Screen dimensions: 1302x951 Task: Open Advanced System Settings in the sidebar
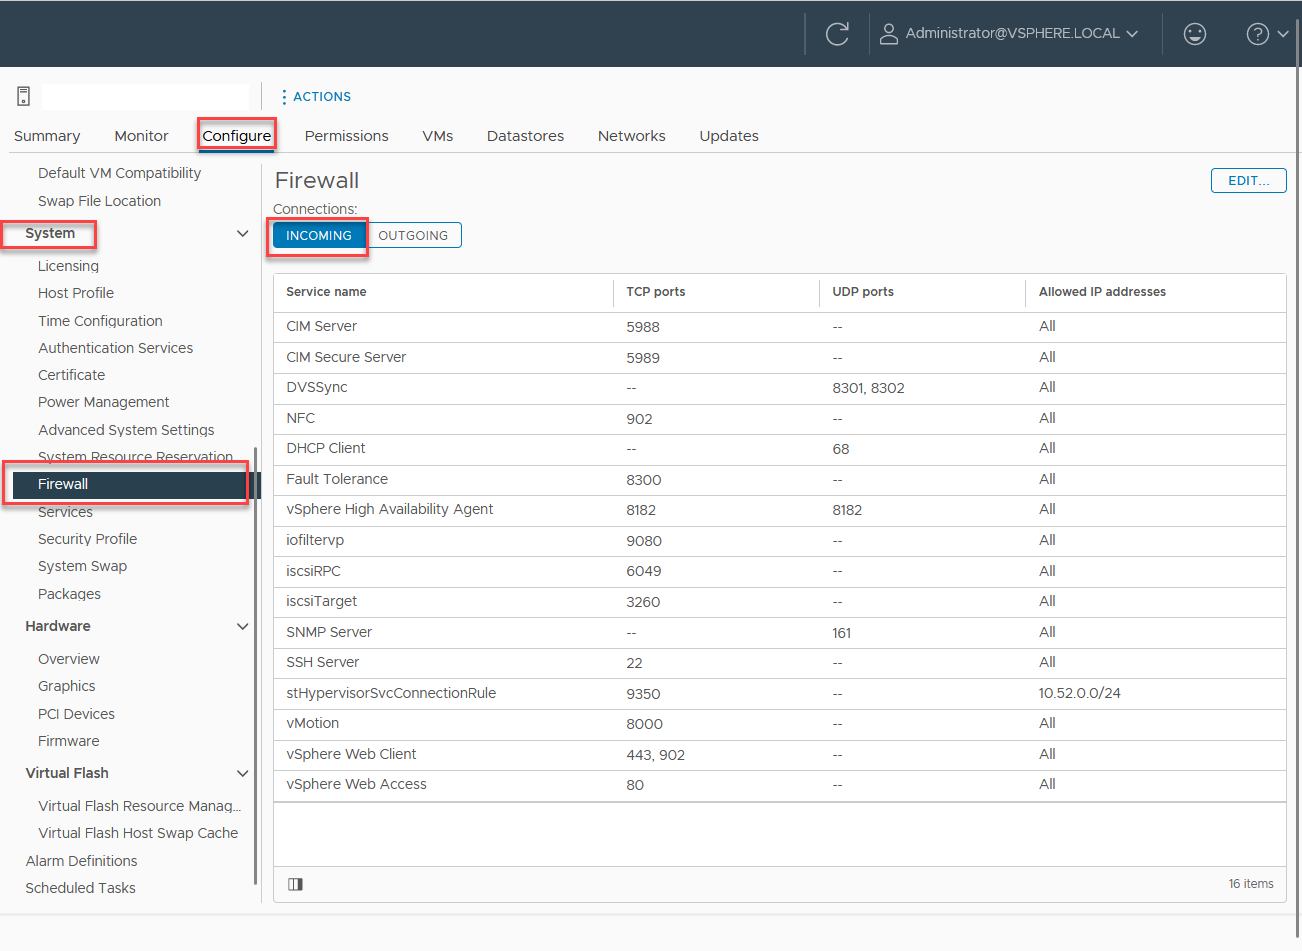[x=126, y=429]
